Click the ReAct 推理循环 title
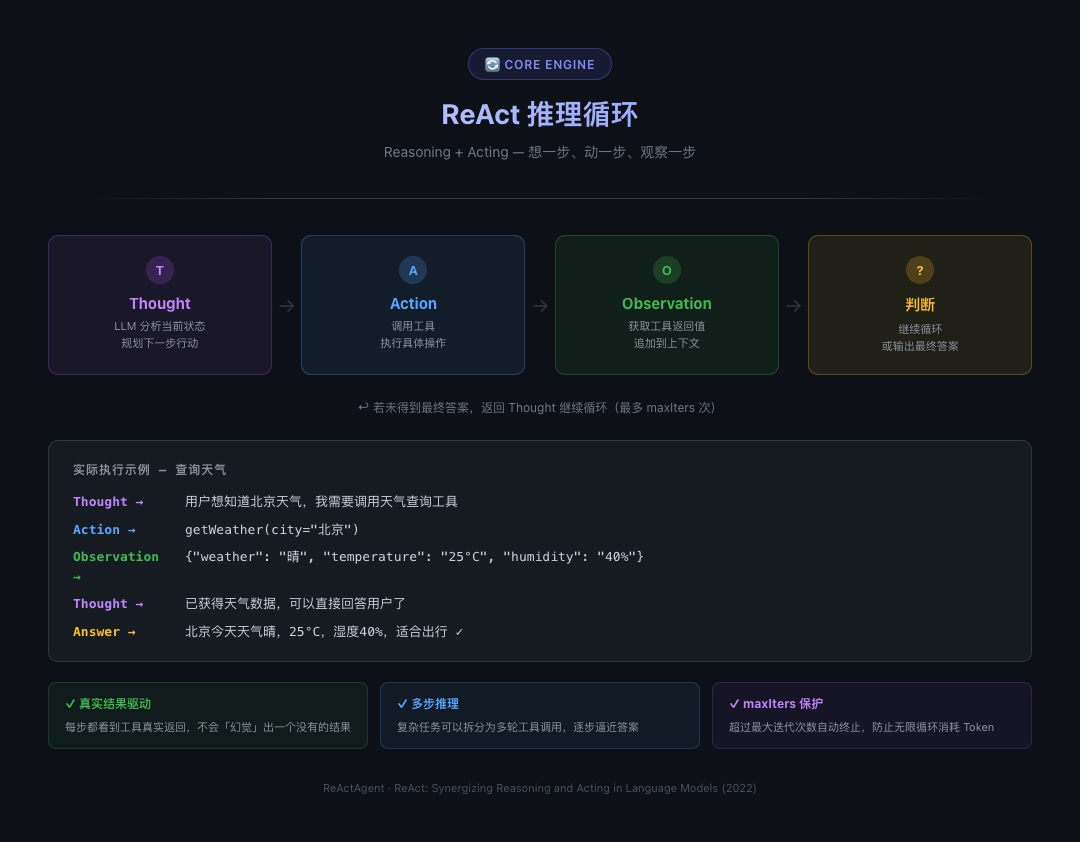The image size is (1080, 842). pos(539,114)
